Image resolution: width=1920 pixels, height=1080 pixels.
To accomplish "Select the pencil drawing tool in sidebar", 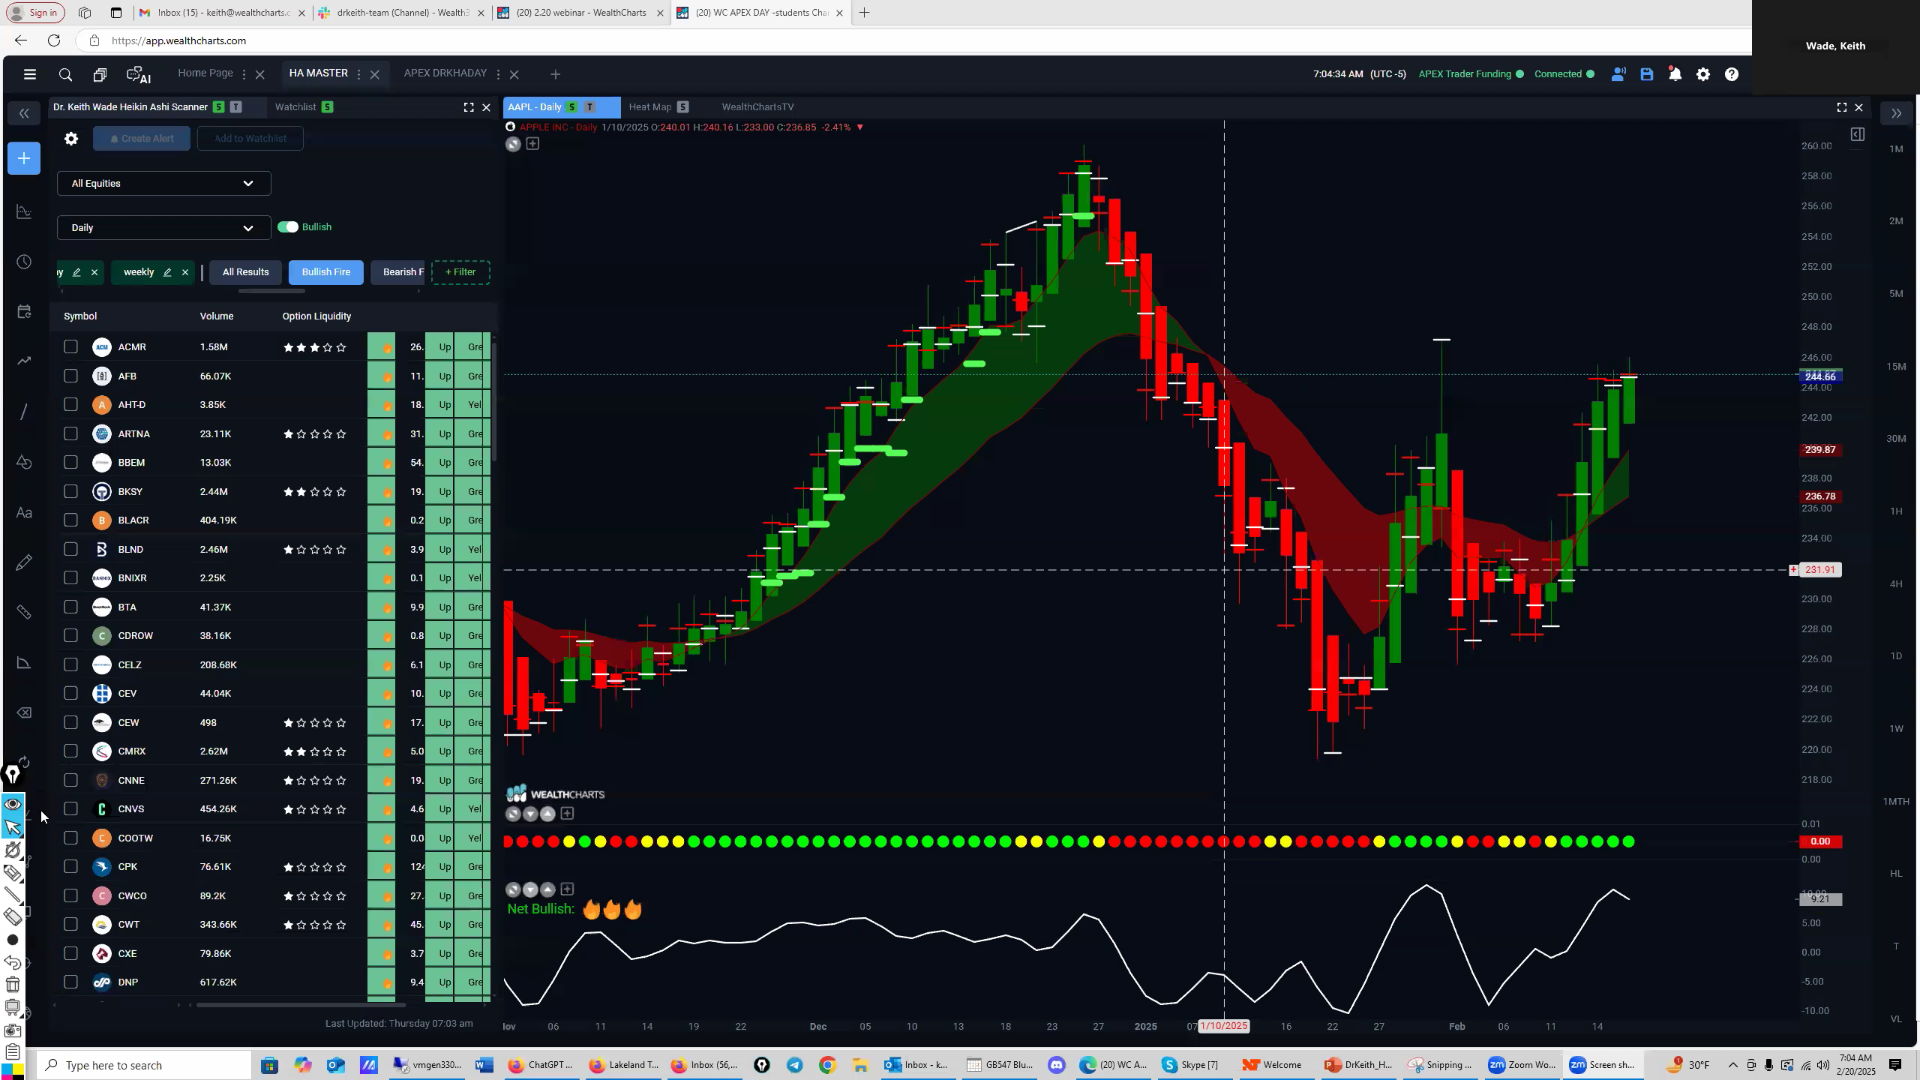I will click(24, 562).
